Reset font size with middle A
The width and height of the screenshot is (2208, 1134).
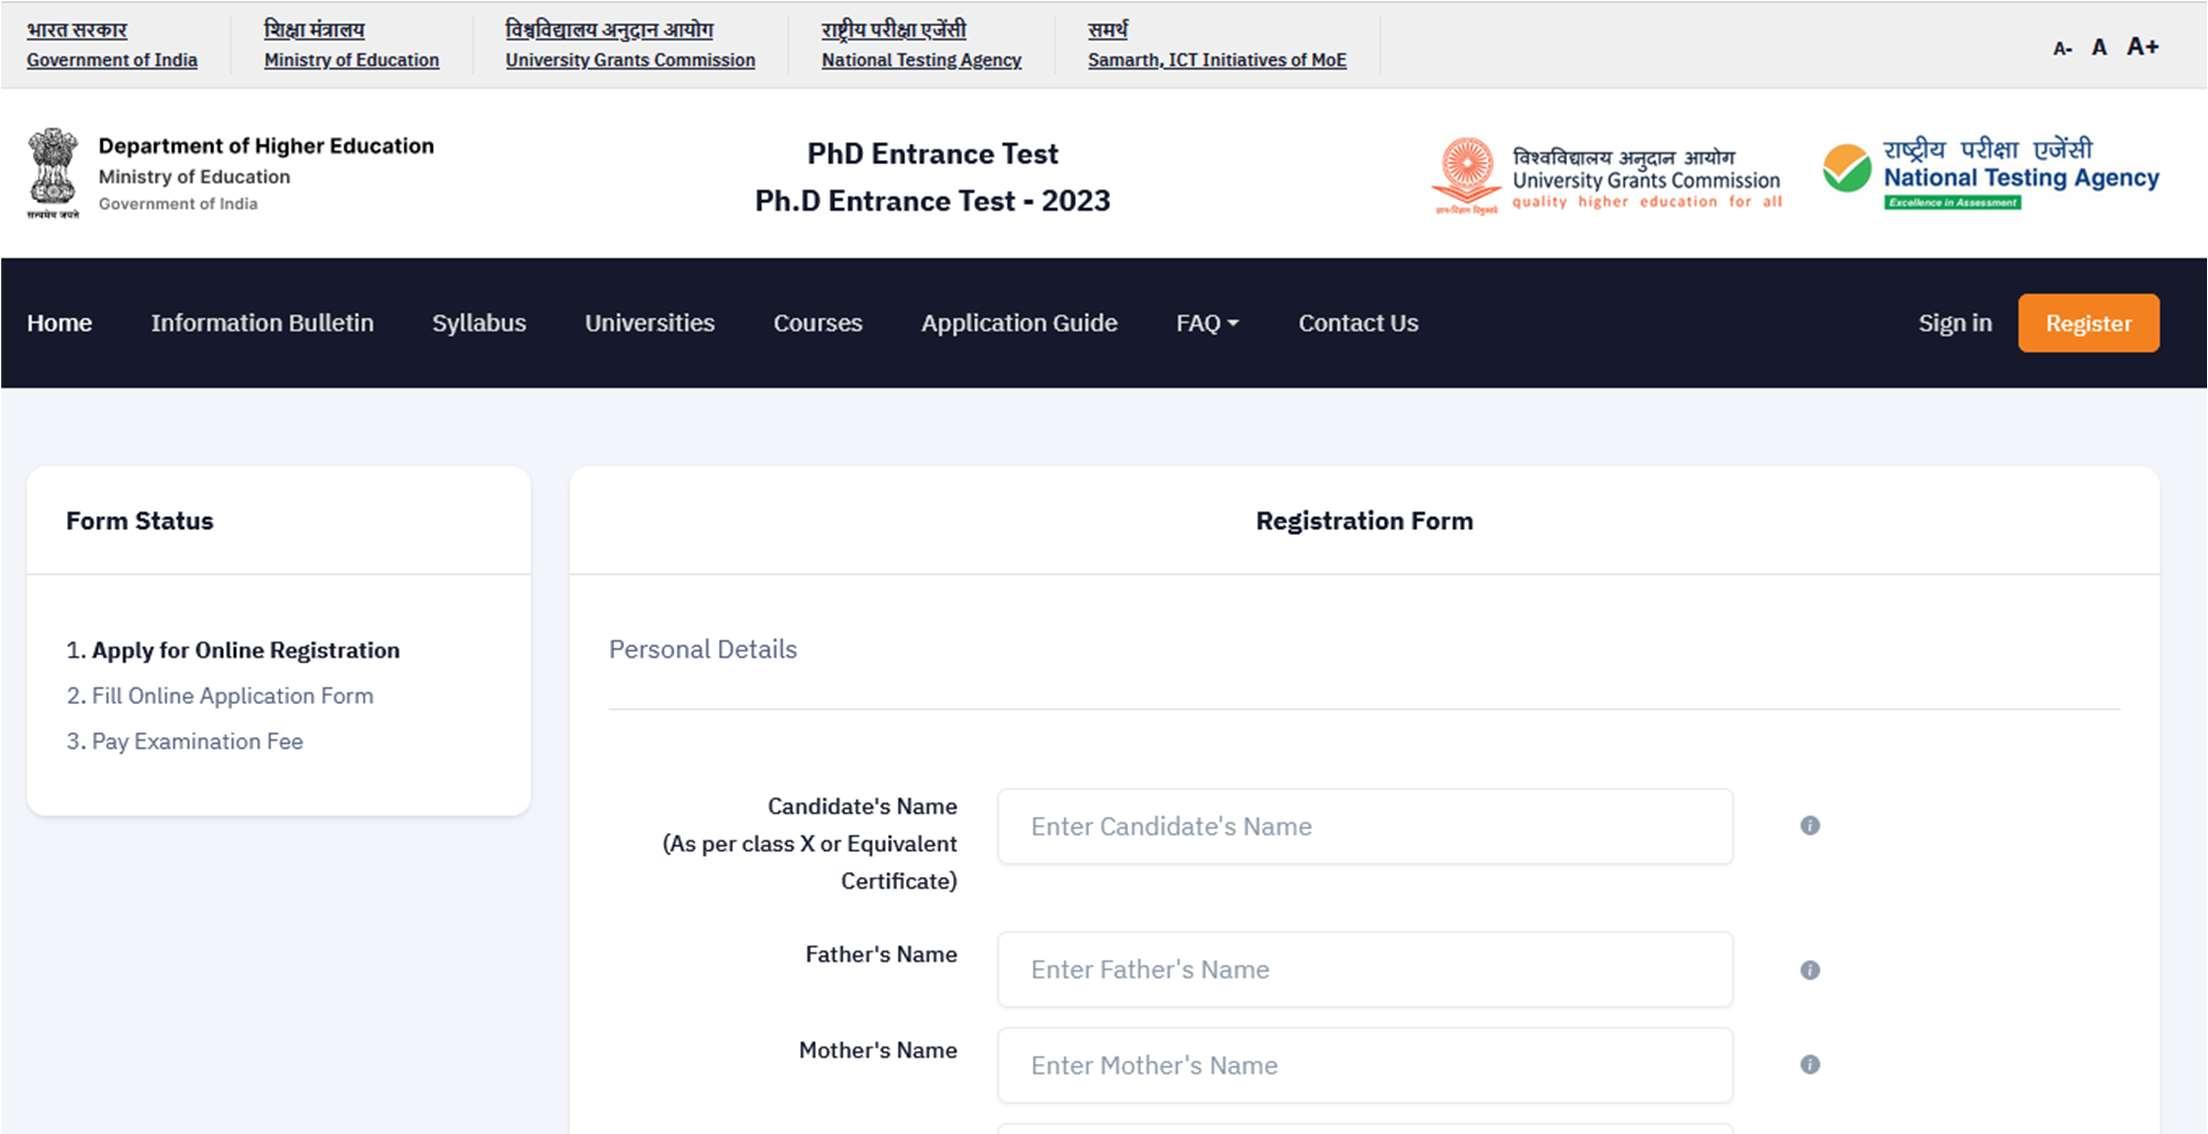[x=2099, y=48]
